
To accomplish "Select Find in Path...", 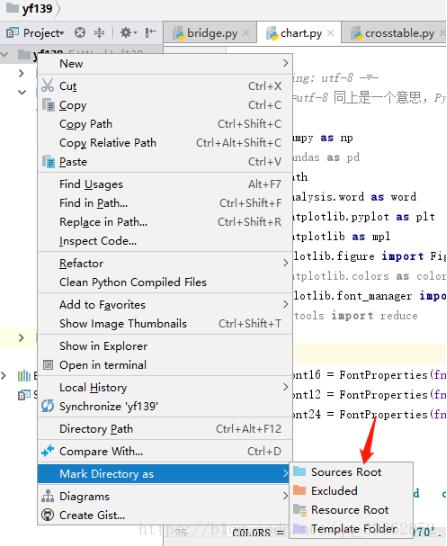I will (x=165, y=203).
